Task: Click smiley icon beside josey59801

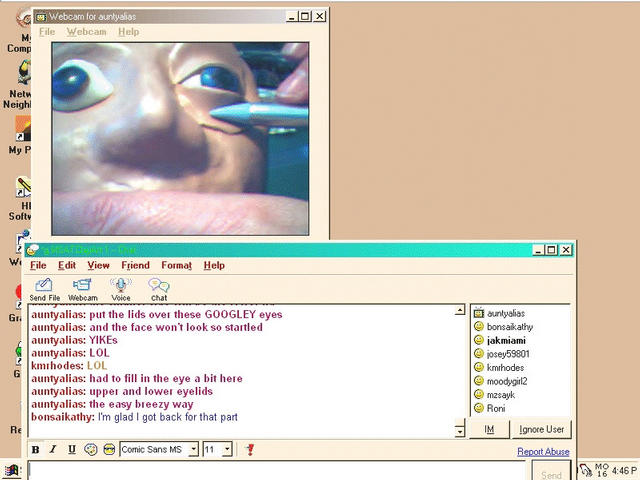Action: point(479,353)
